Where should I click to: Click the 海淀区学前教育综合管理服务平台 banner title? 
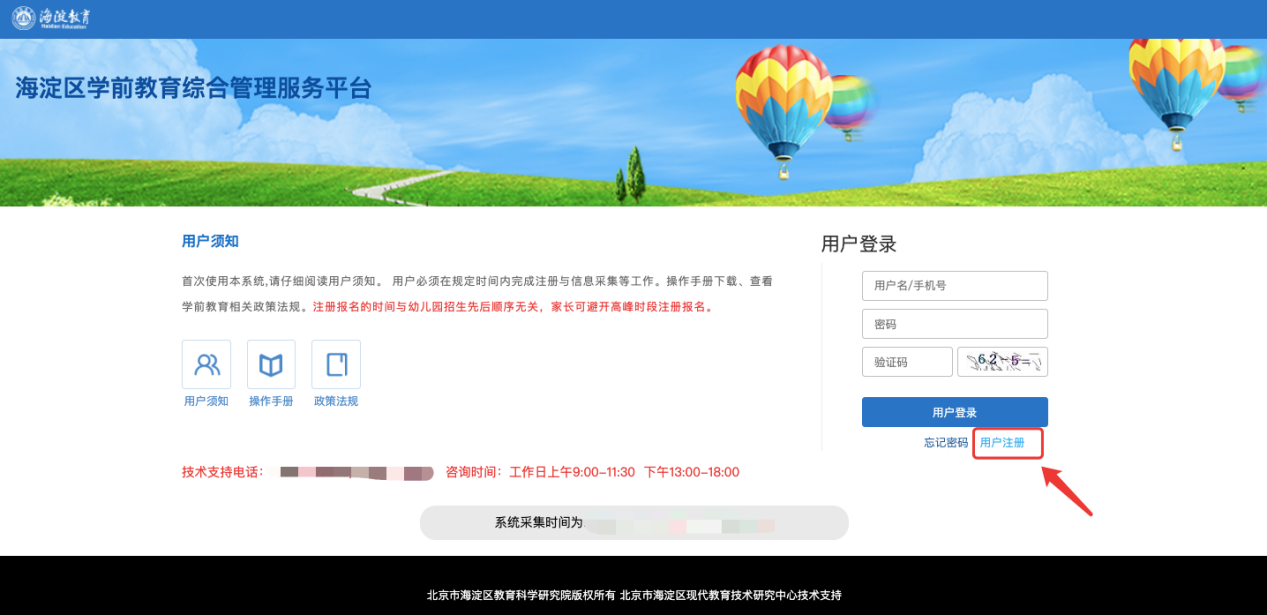coord(193,88)
